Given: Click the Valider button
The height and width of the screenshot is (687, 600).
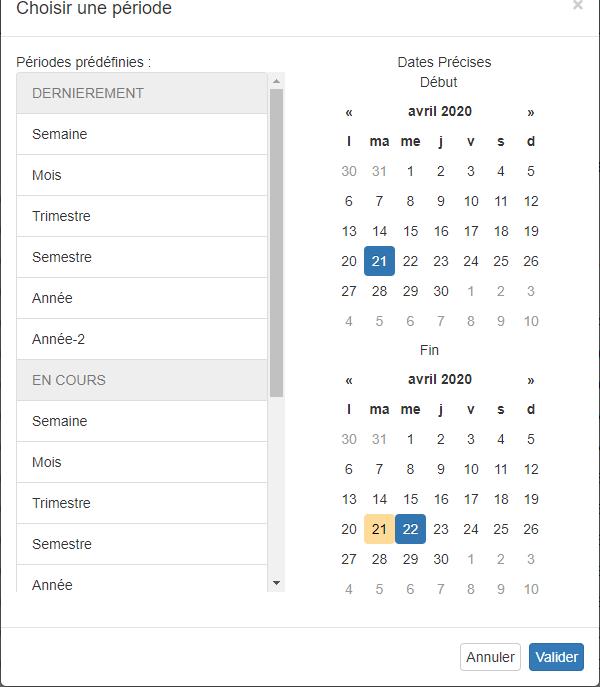Looking at the screenshot, I should (x=556, y=657).
